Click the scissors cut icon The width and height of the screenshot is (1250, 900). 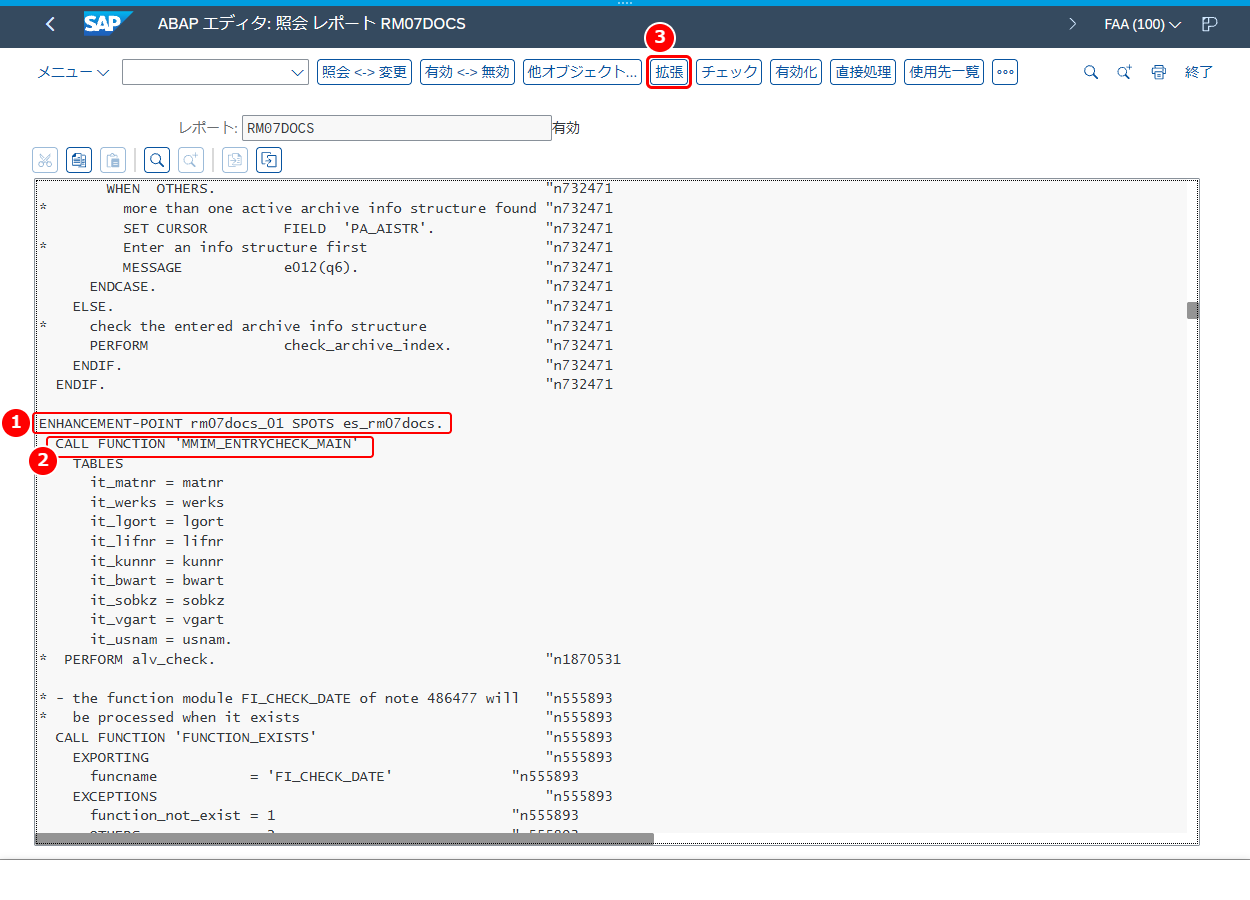coord(45,160)
